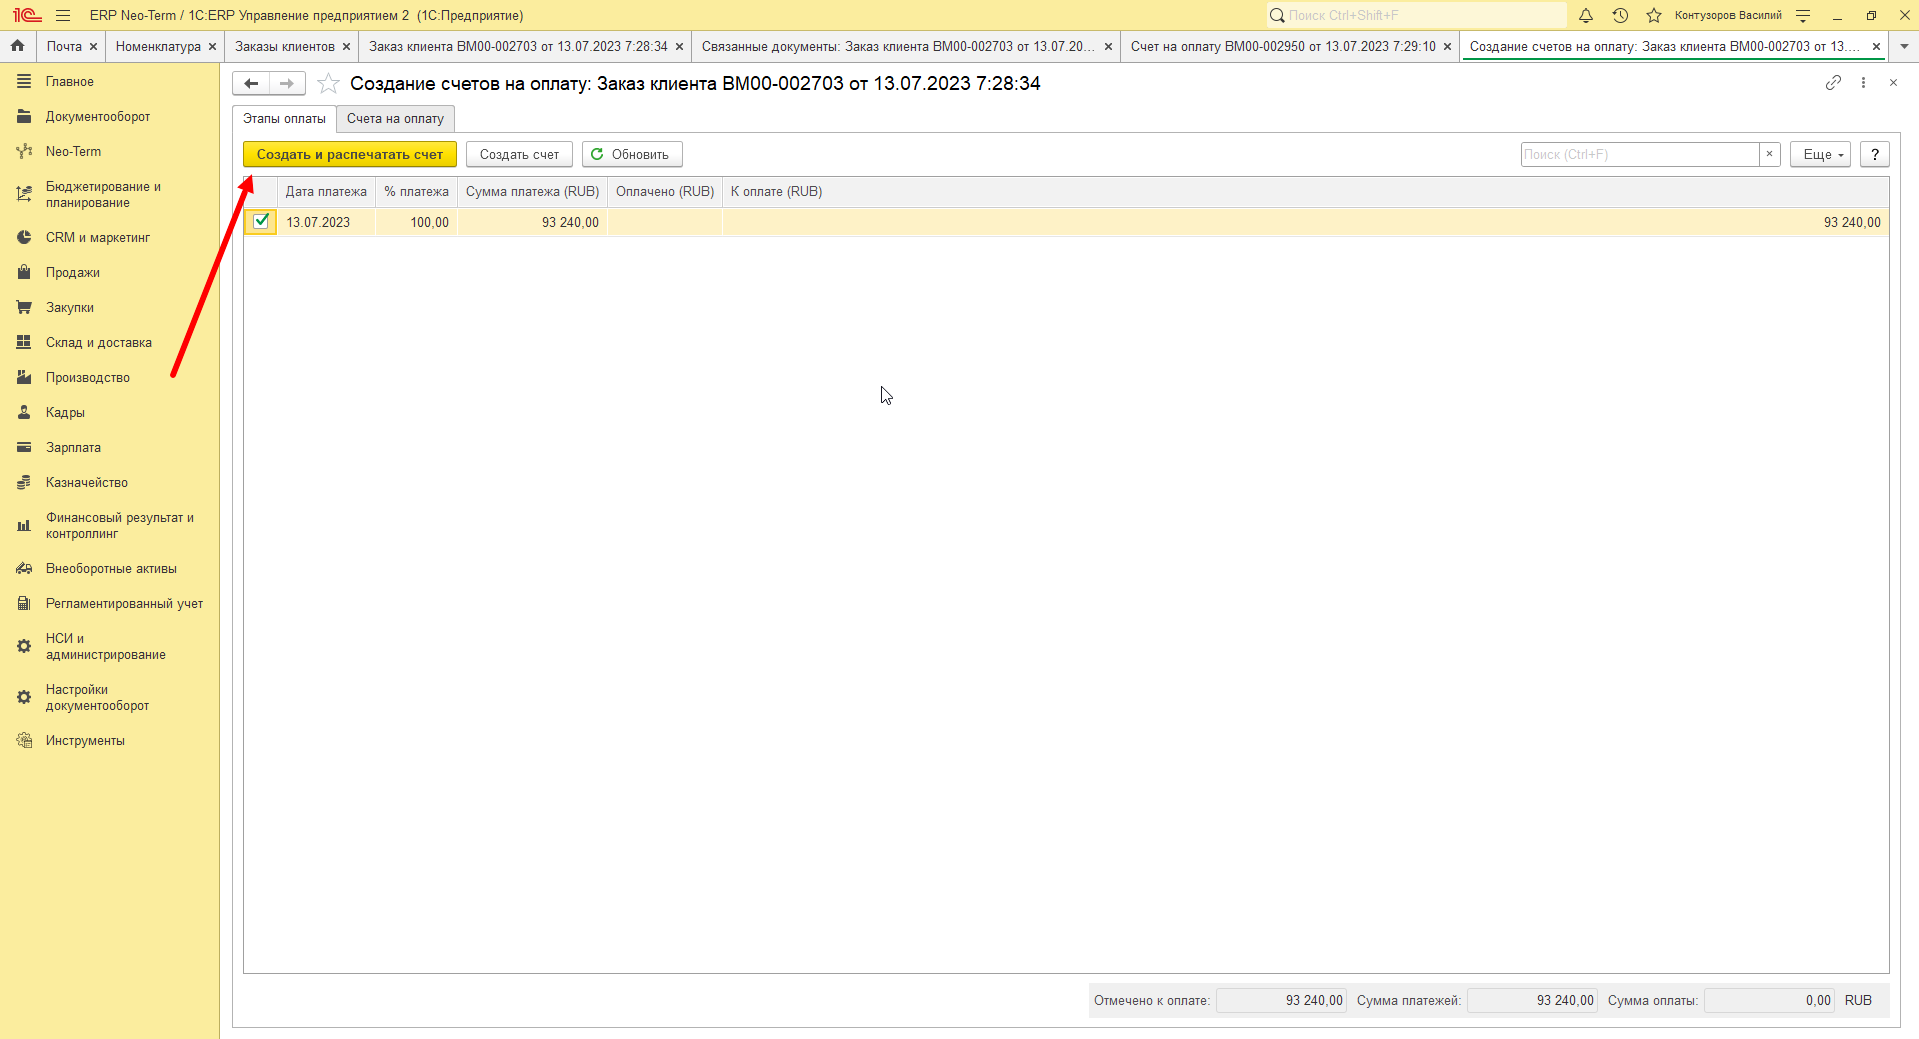The image size is (1919, 1039).
Task: Open help with the question mark button
Action: (1875, 154)
